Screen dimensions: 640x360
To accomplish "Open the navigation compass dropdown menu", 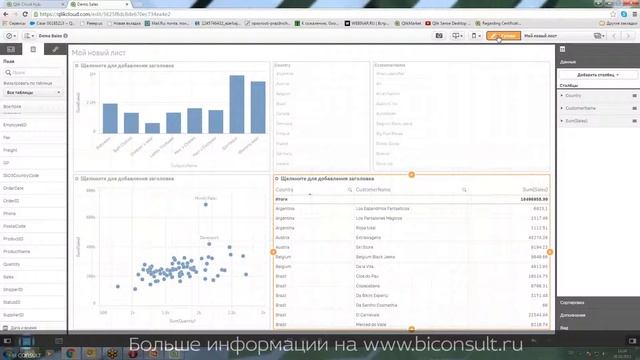I will coord(11,36).
